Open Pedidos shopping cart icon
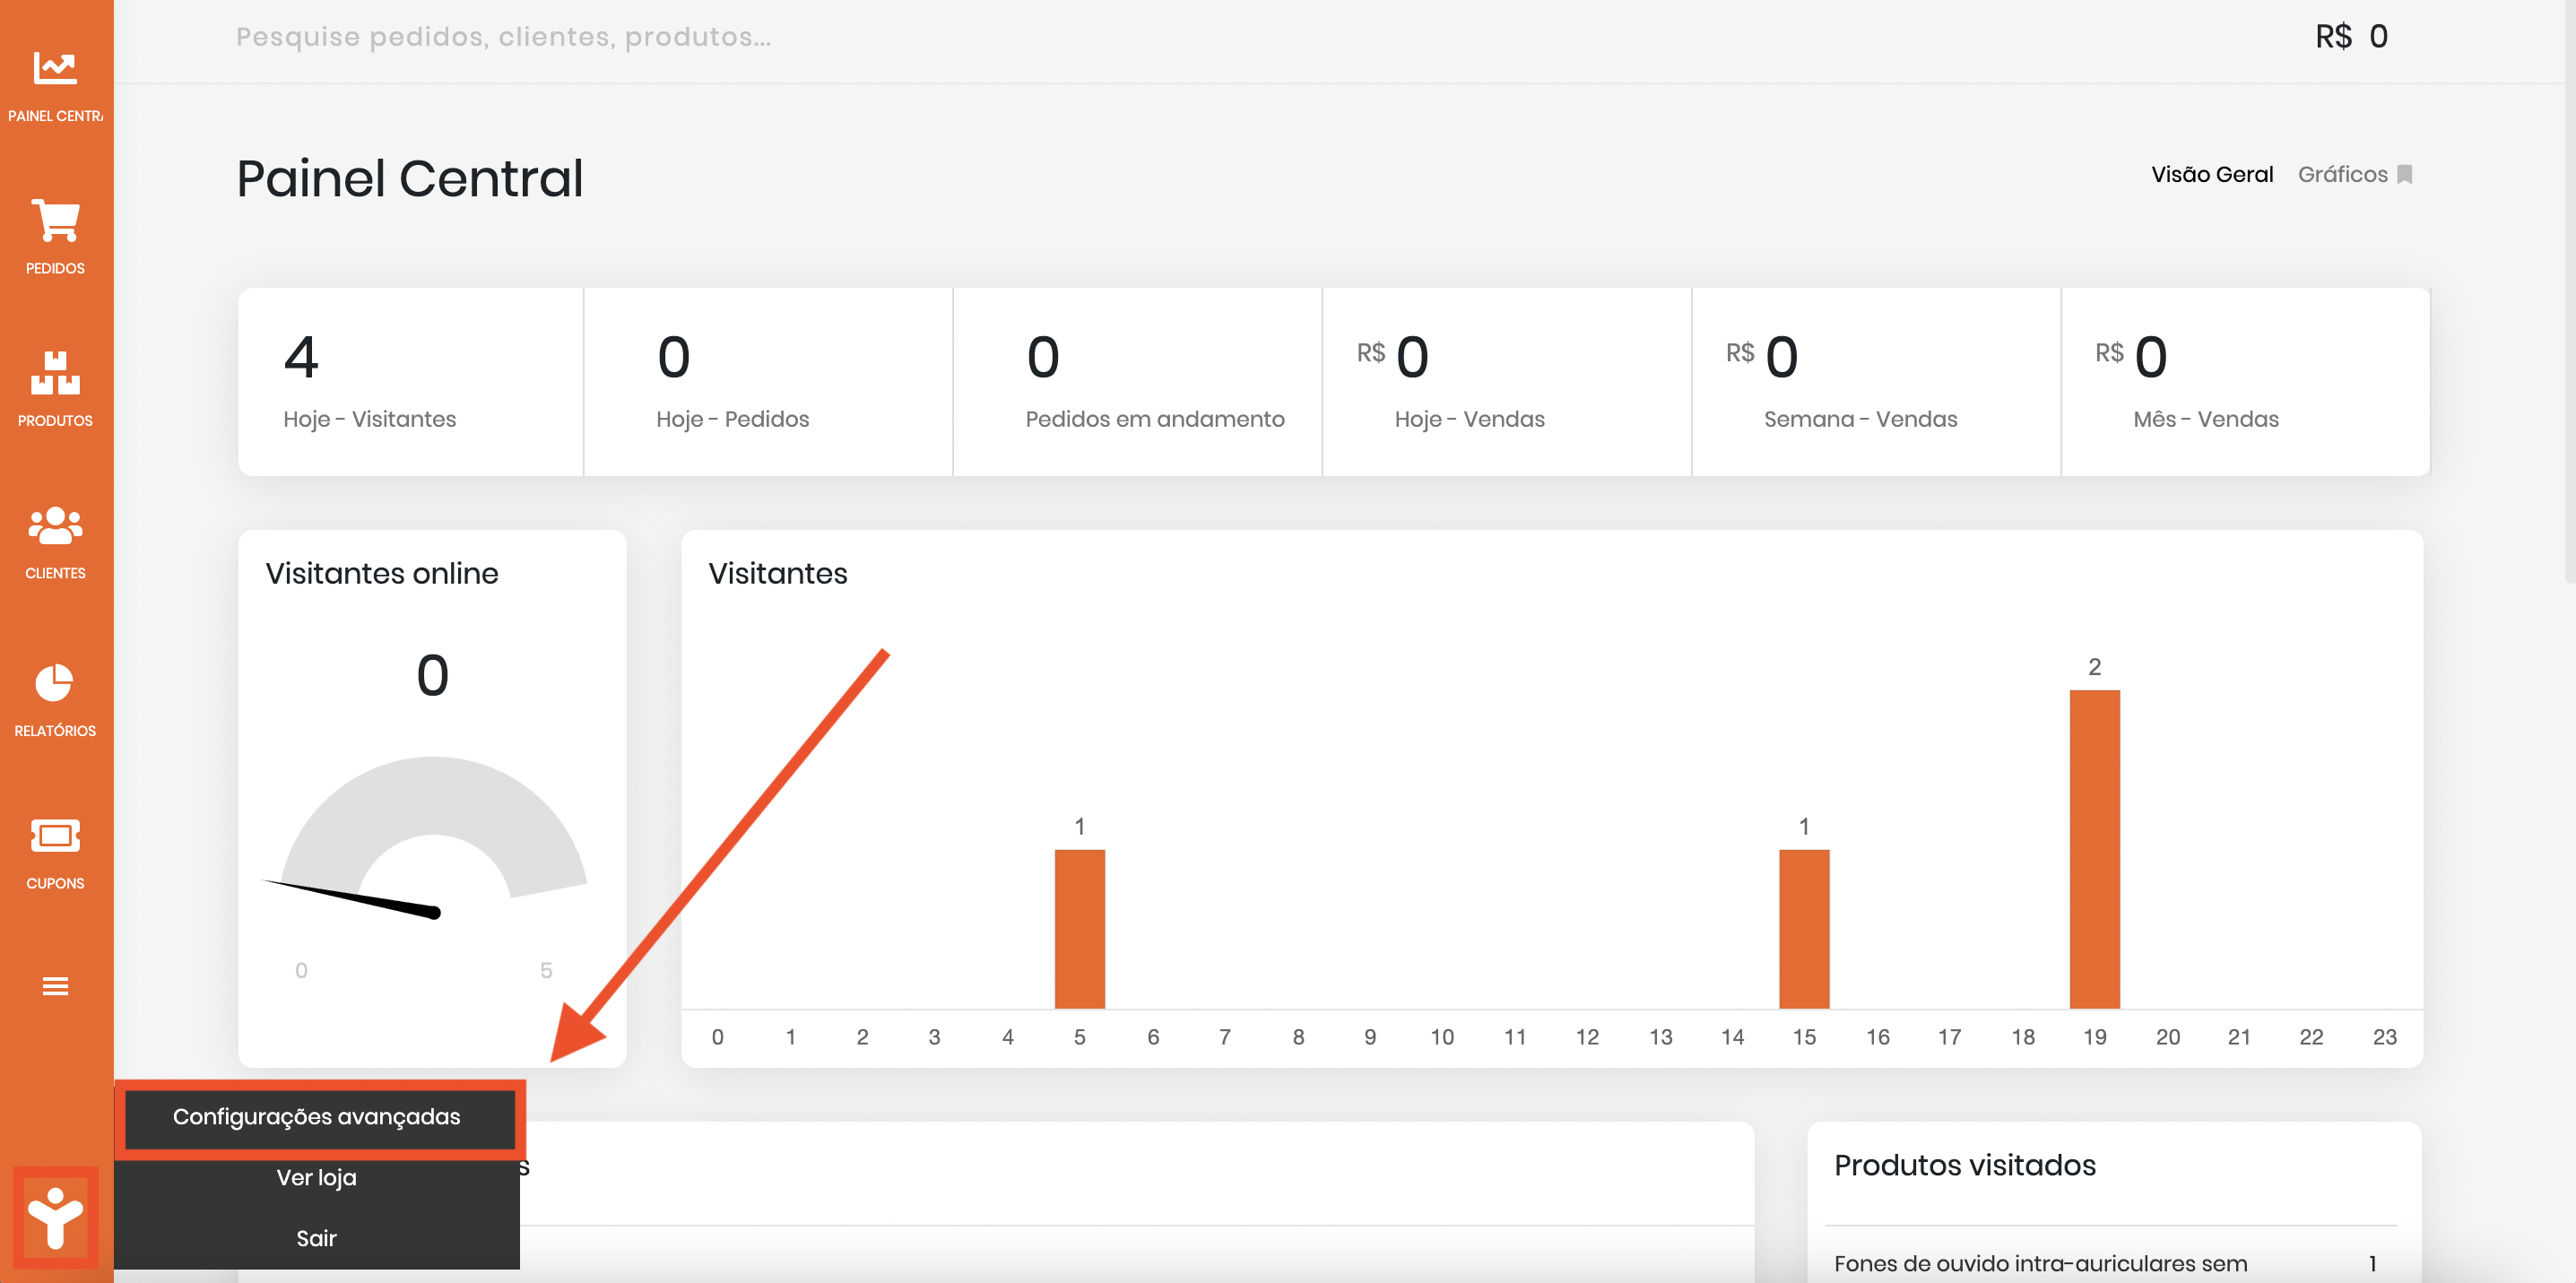The height and width of the screenshot is (1283, 2576). click(55, 220)
